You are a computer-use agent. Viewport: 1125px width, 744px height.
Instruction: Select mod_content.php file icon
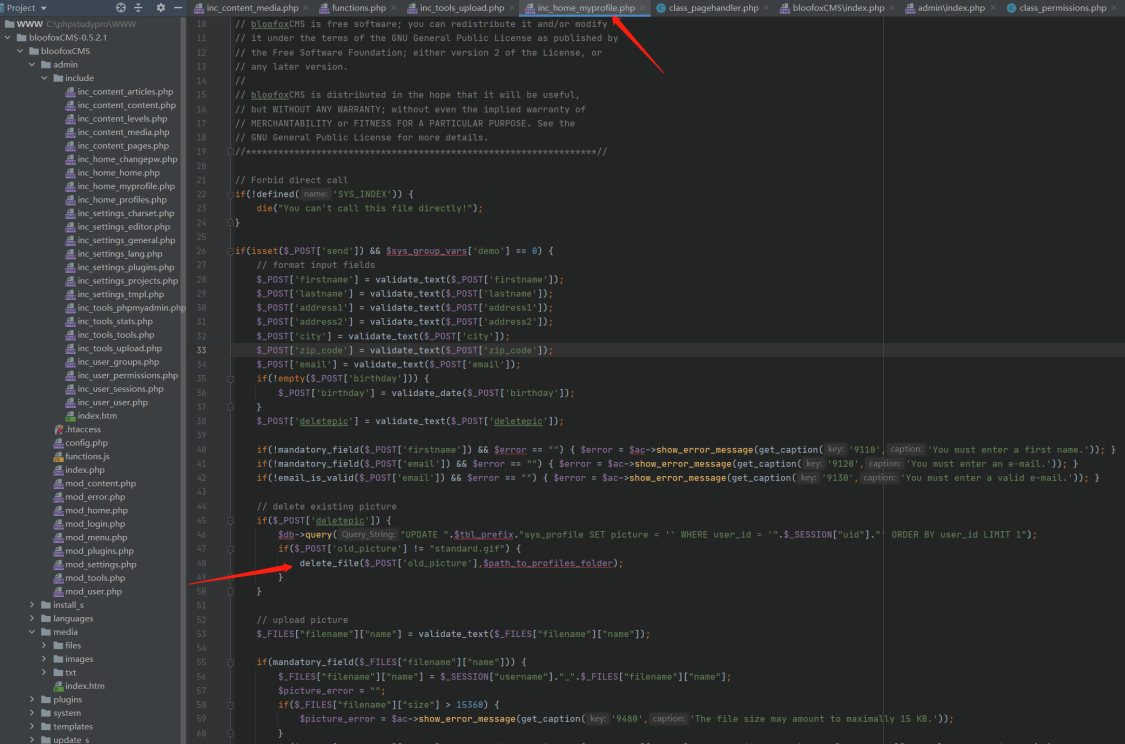tap(59, 484)
